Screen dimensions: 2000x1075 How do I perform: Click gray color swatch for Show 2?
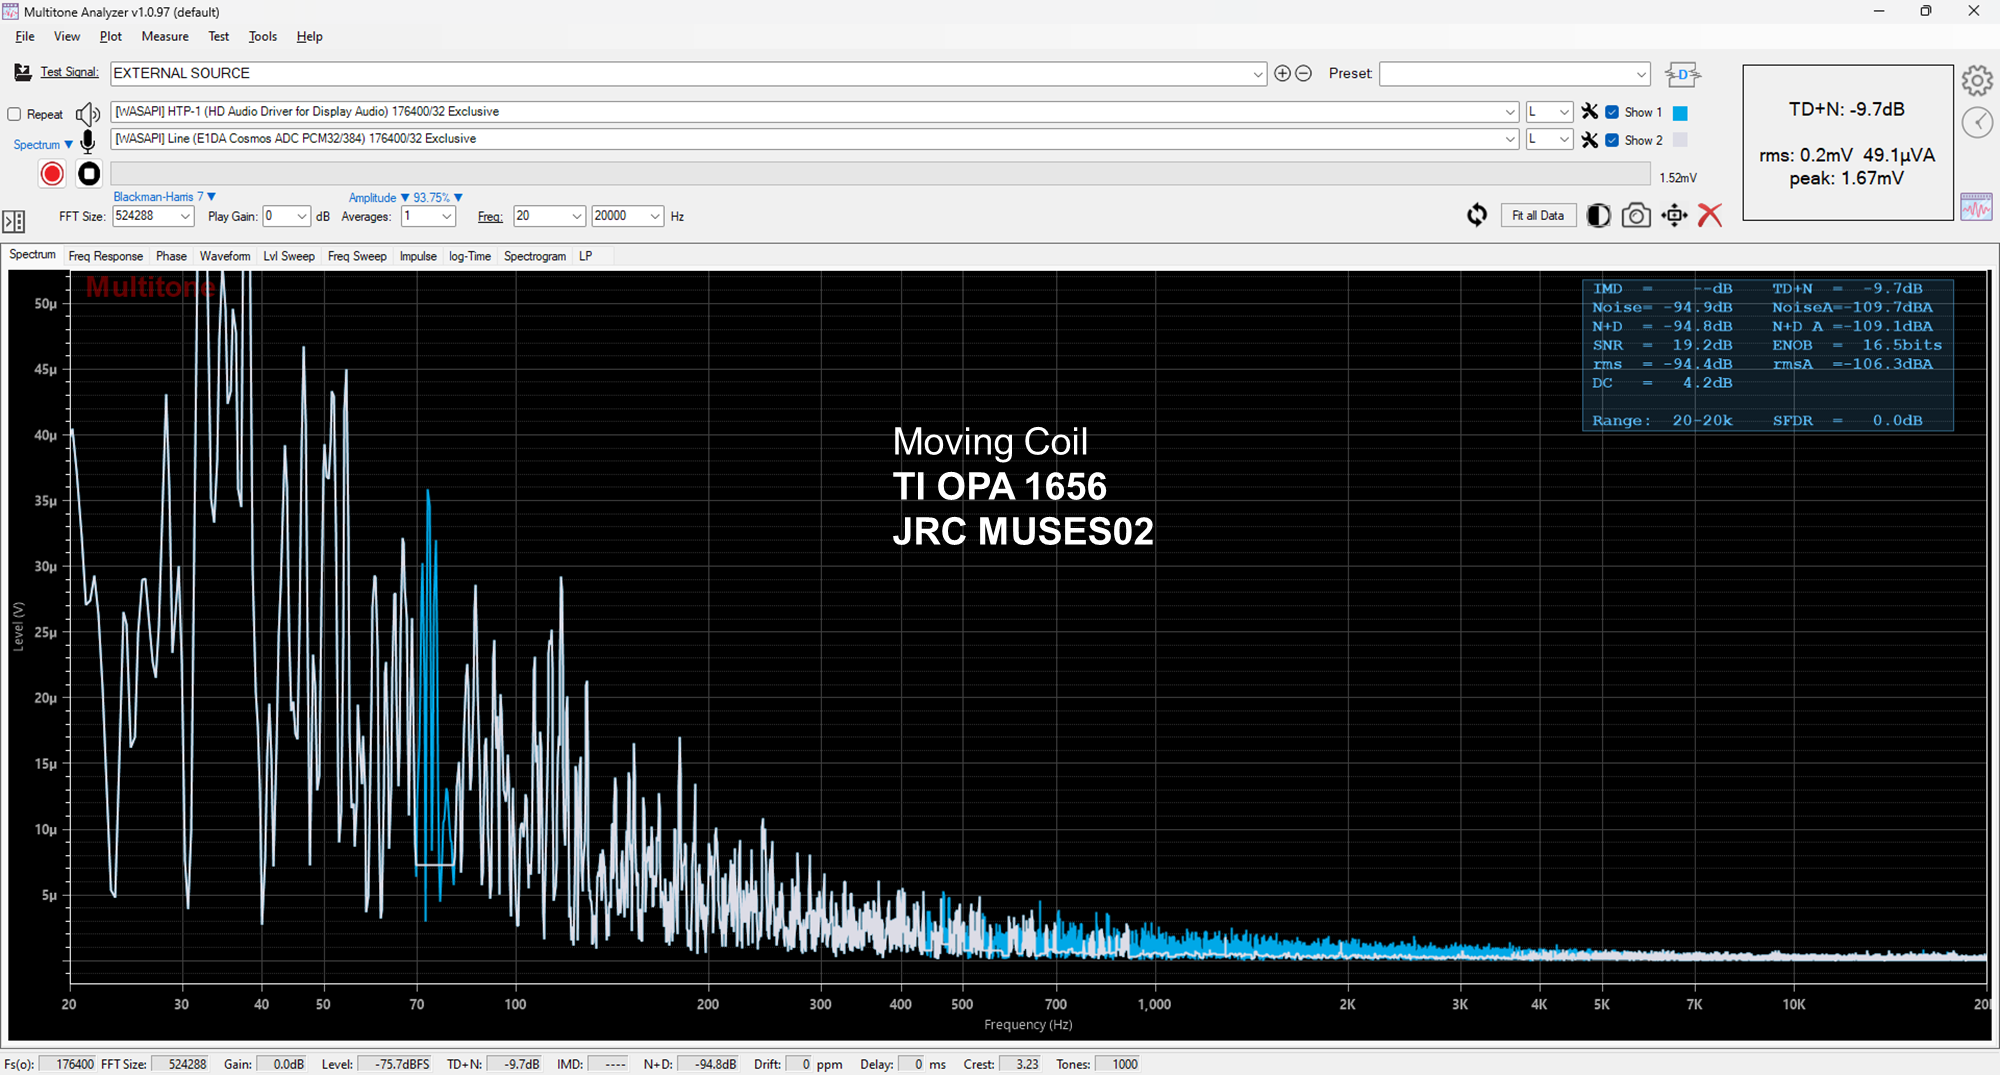pyautogui.click(x=1680, y=140)
